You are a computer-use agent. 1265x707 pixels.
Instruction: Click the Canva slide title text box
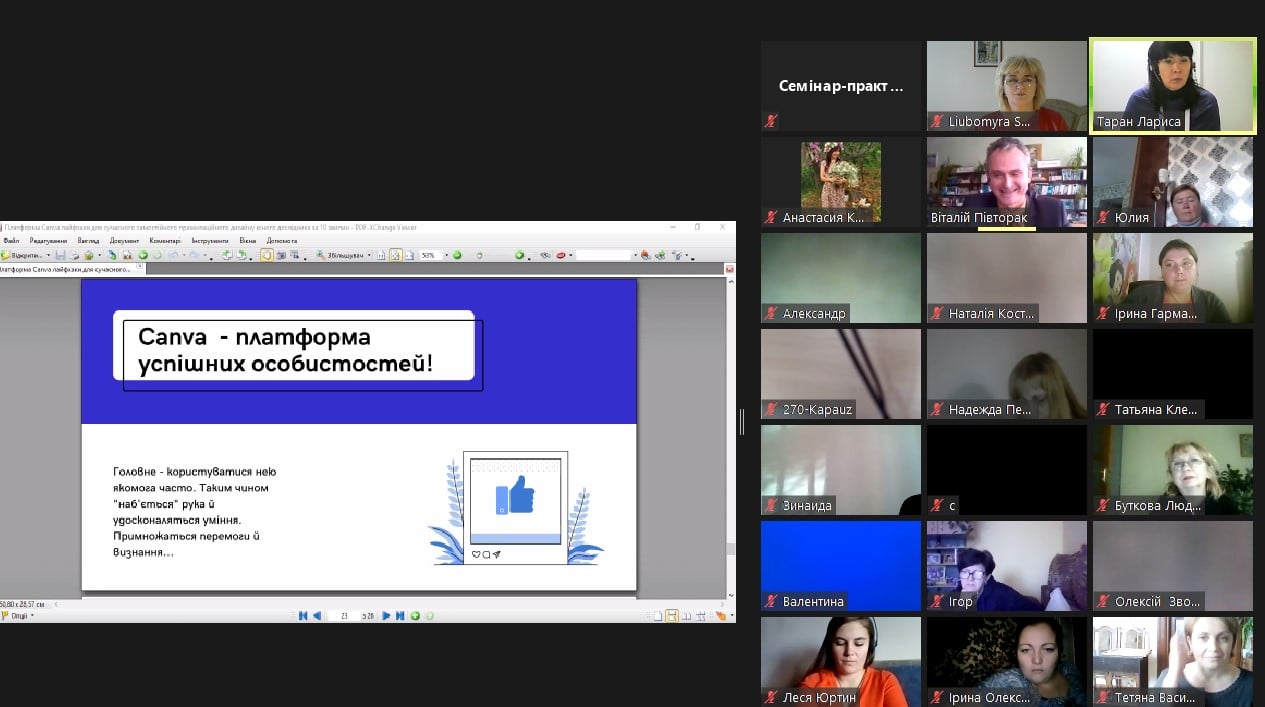[294, 349]
